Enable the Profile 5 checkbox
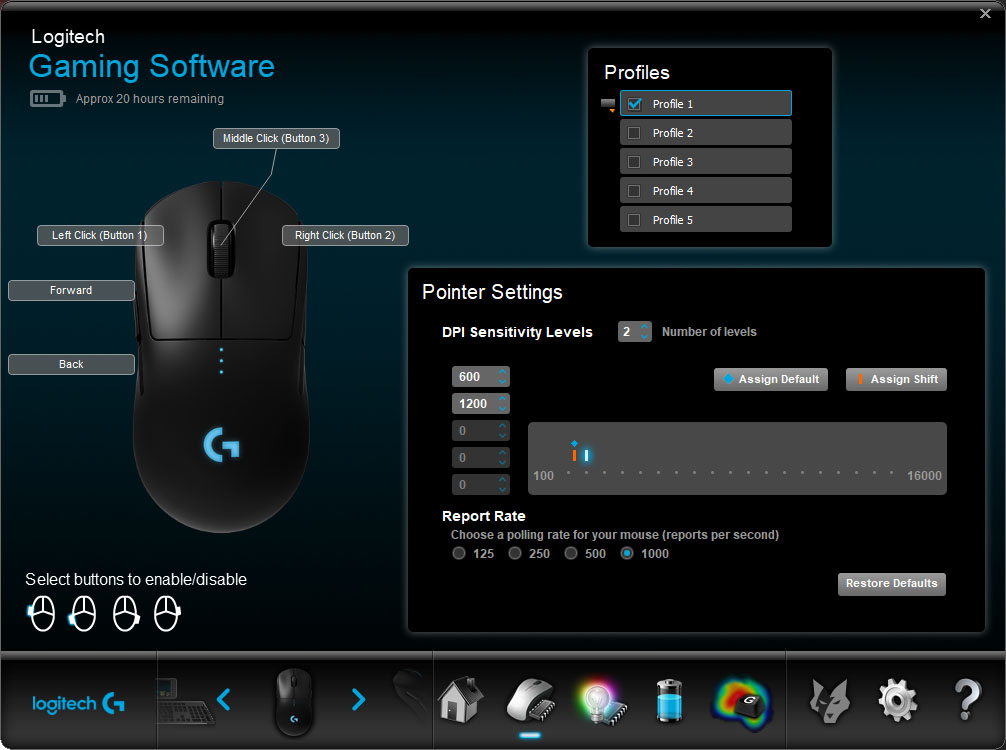 pos(634,219)
